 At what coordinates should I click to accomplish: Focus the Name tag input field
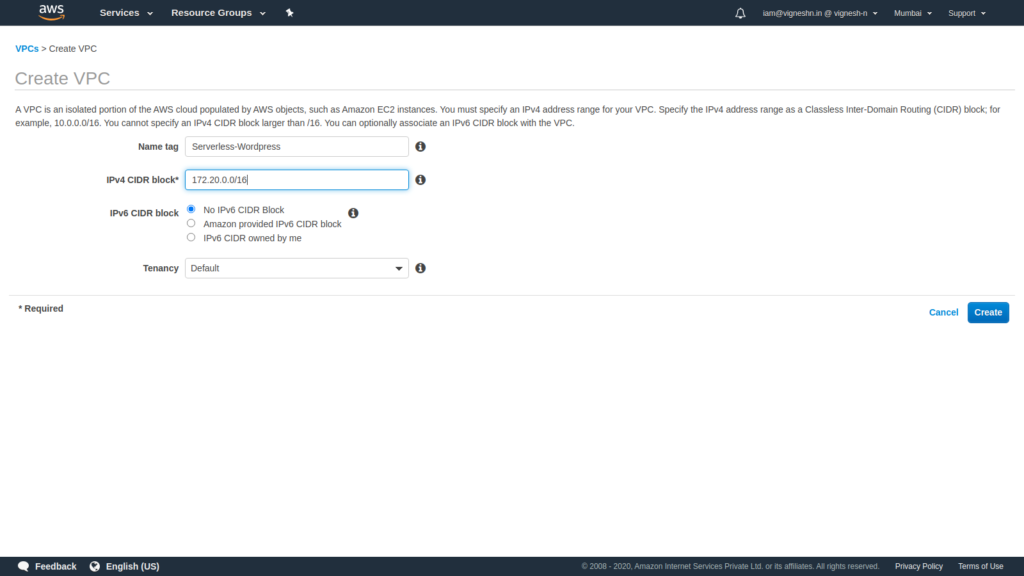pos(296,146)
